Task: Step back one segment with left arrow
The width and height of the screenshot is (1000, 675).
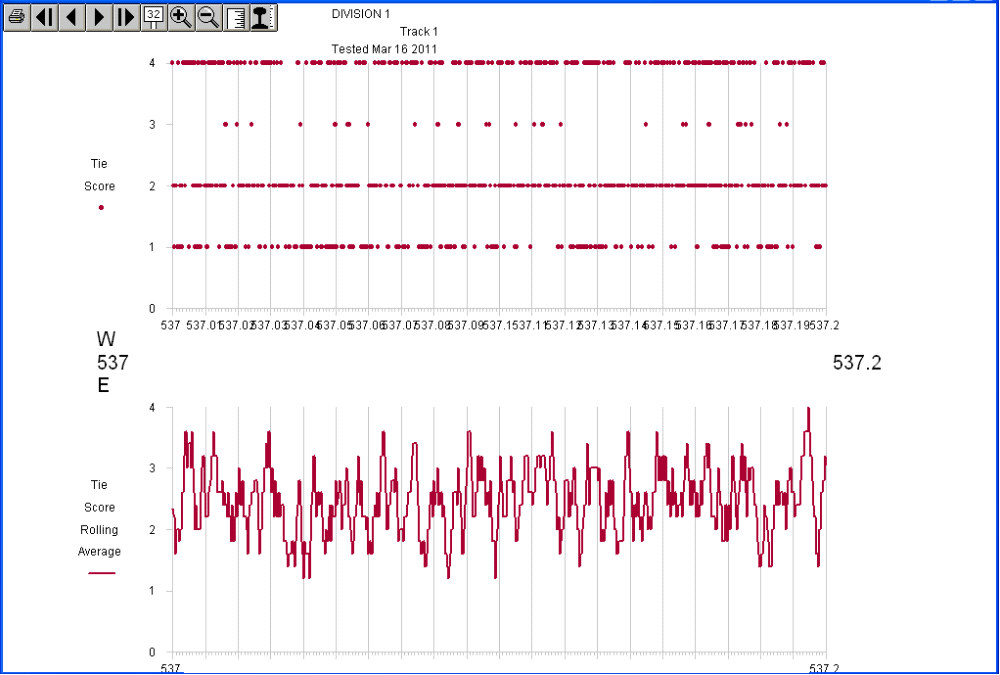Action: pos(72,17)
